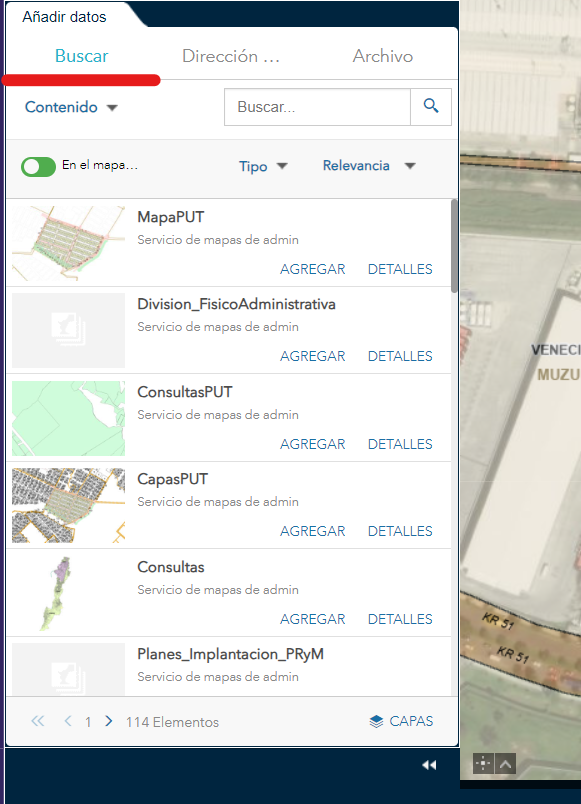Click map upward caret expand icon
This screenshot has height=804, width=581.
pyautogui.click(x=505, y=763)
